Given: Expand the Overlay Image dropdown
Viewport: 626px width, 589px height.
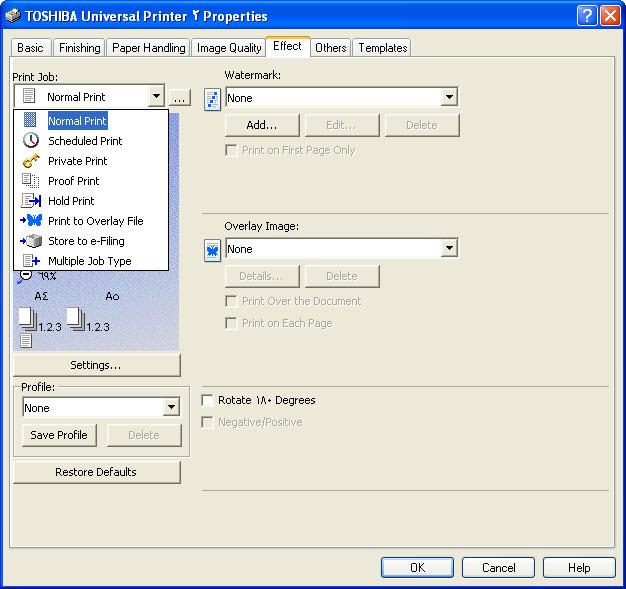Looking at the screenshot, I should pos(449,248).
